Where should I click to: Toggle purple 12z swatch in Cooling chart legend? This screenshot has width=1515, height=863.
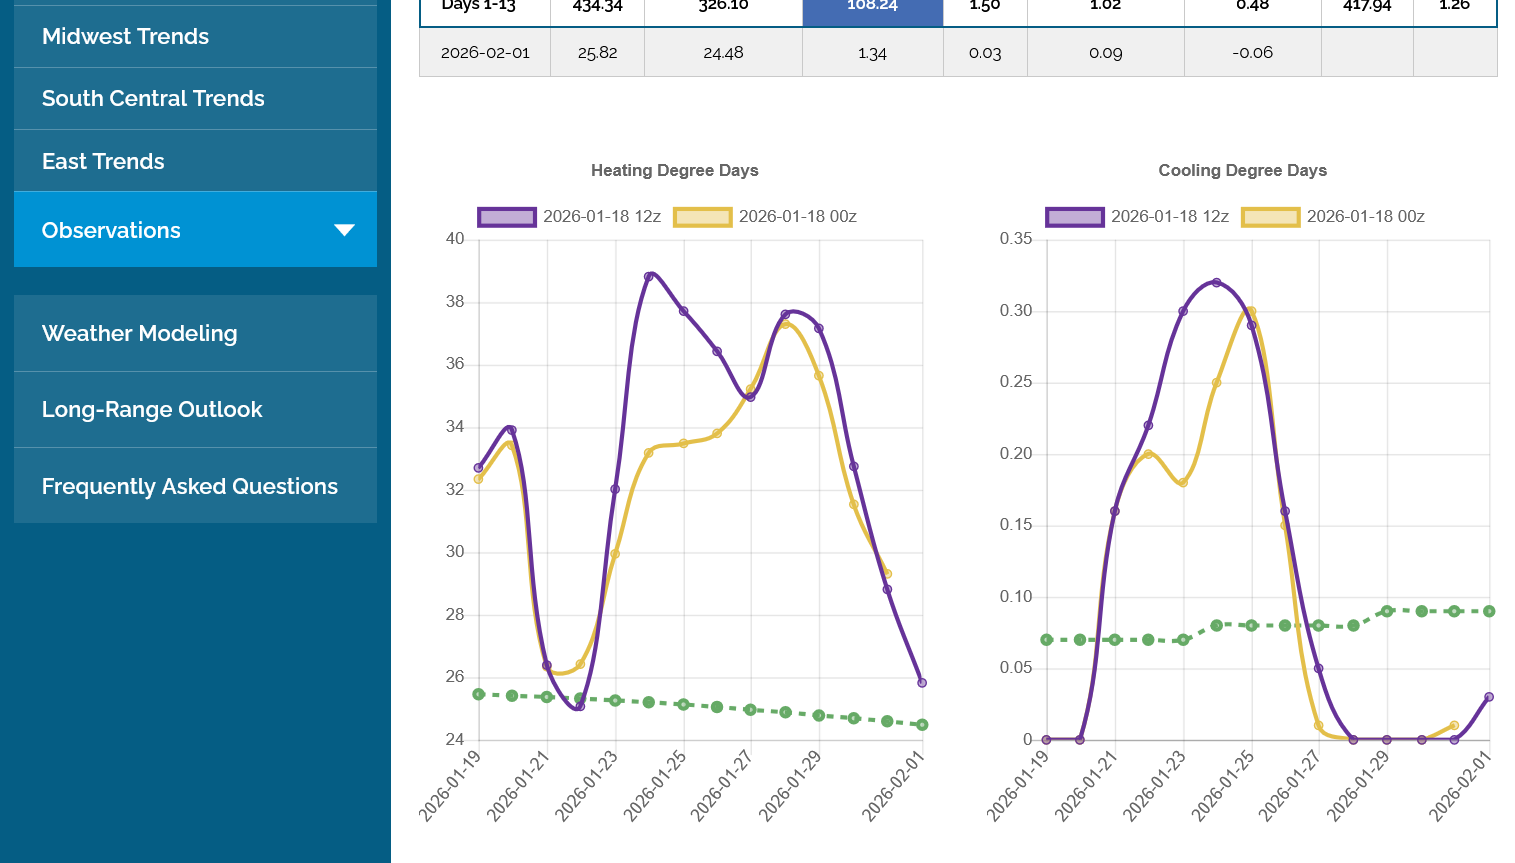(1074, 217)
